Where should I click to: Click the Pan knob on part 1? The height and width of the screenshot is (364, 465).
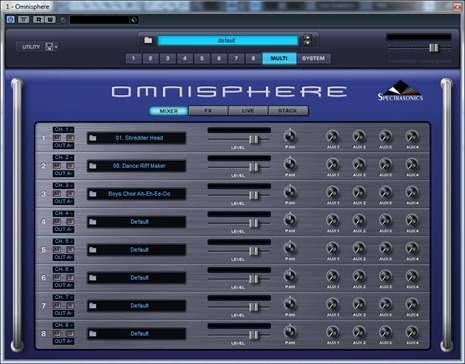click(290, 136)
